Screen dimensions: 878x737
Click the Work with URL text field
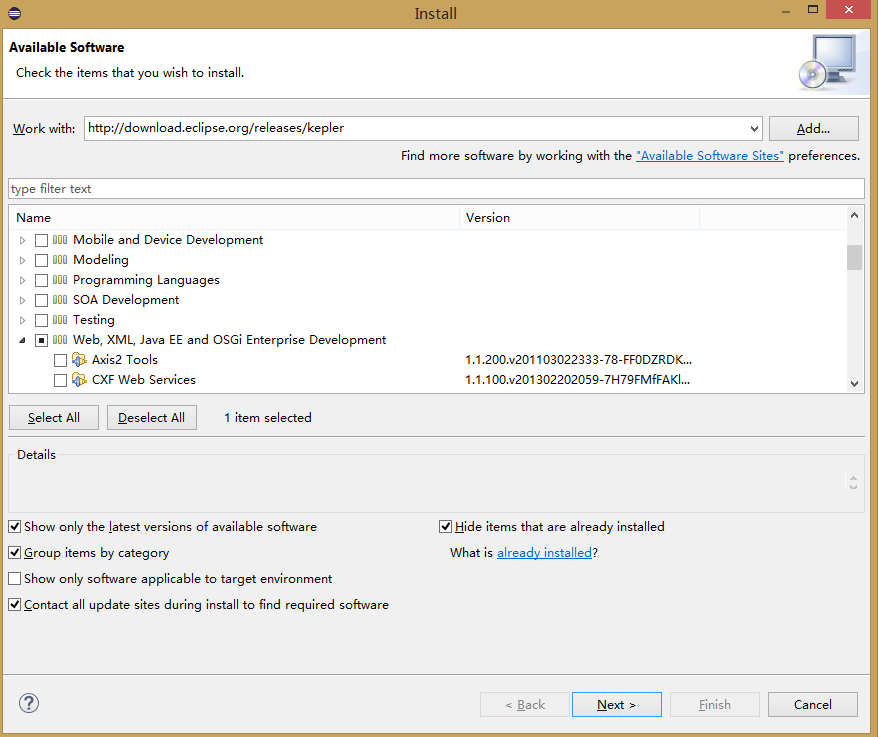pos(416,128)
